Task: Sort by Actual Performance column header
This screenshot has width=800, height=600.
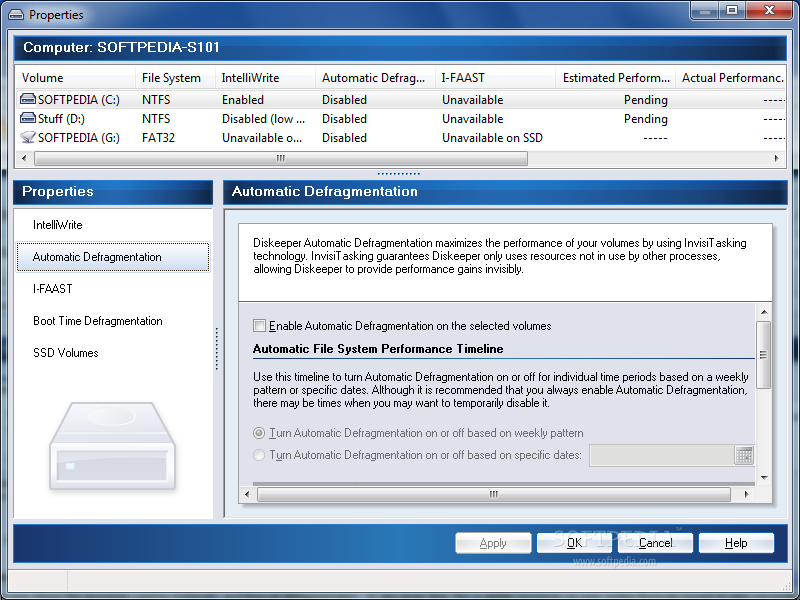Action: click(x=731, y=78)
